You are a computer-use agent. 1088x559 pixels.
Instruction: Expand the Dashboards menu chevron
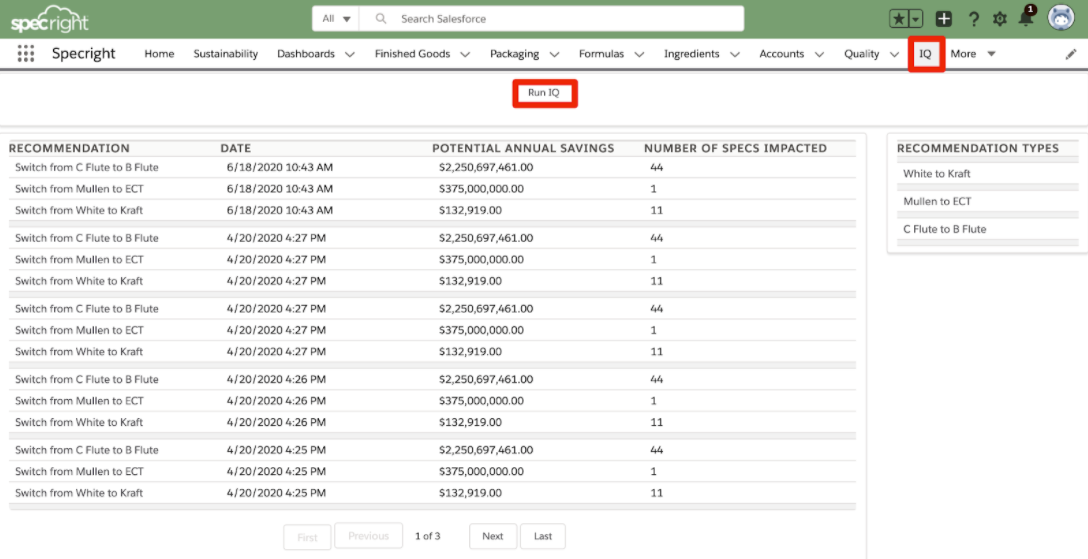click(349, 55)
